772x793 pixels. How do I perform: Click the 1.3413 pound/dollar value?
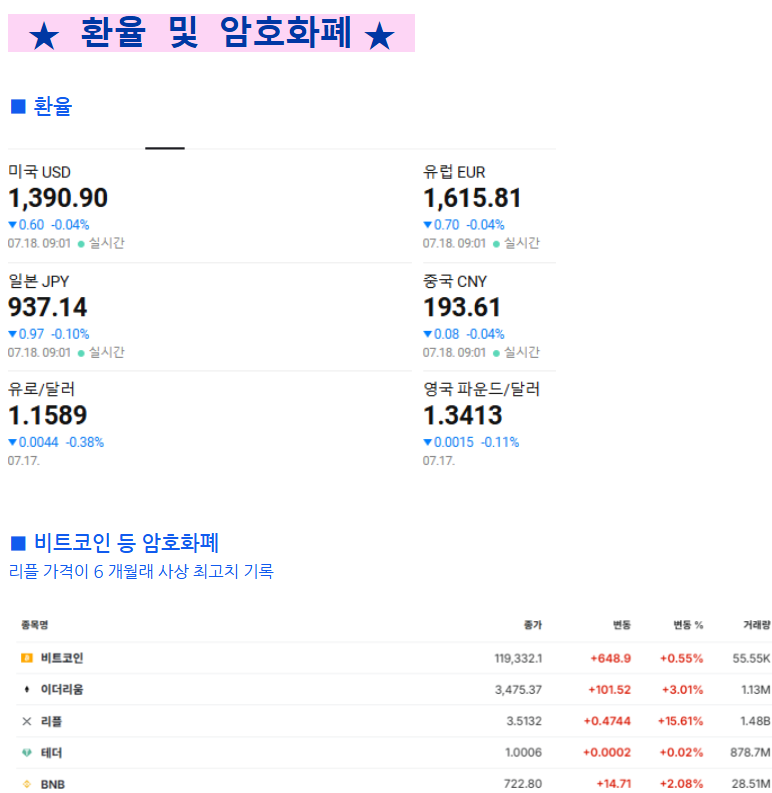click(462, 415)
